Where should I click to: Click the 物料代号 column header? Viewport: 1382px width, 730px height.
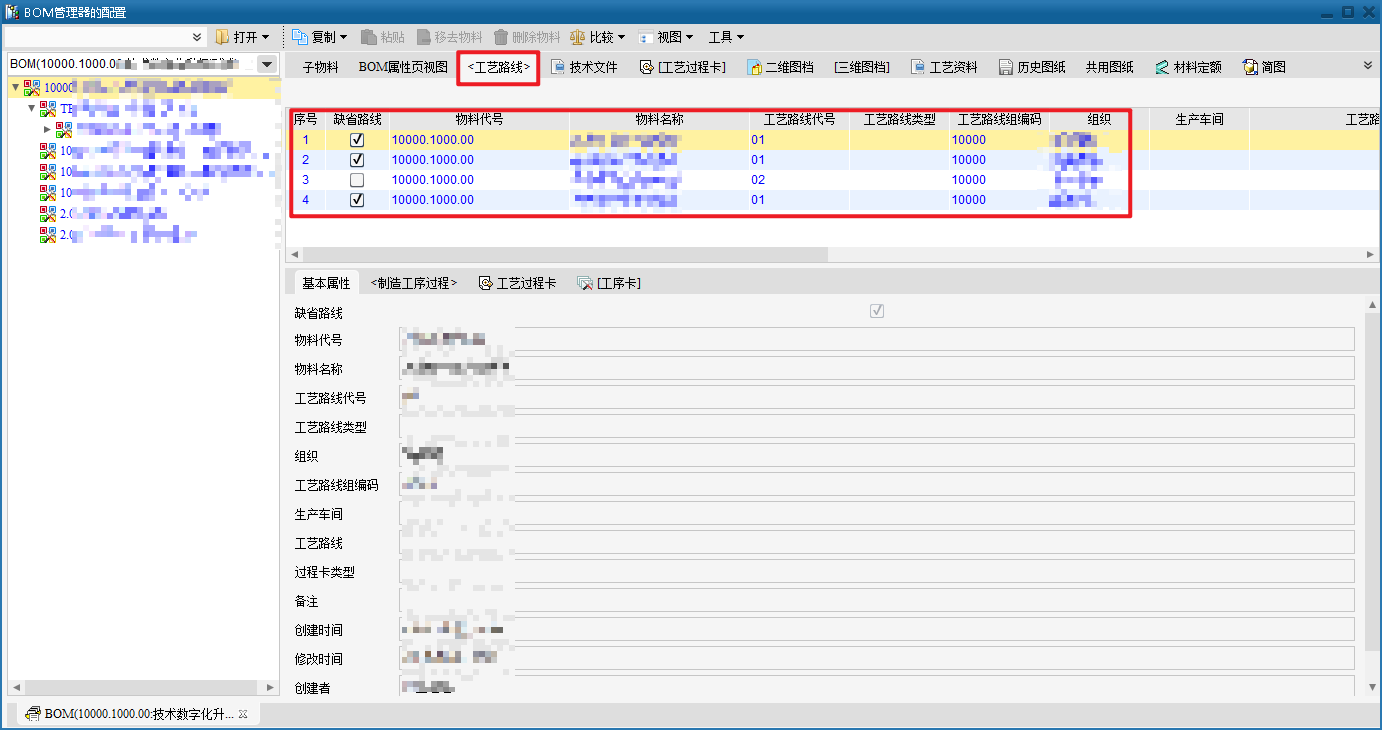[x=479, y=119]
